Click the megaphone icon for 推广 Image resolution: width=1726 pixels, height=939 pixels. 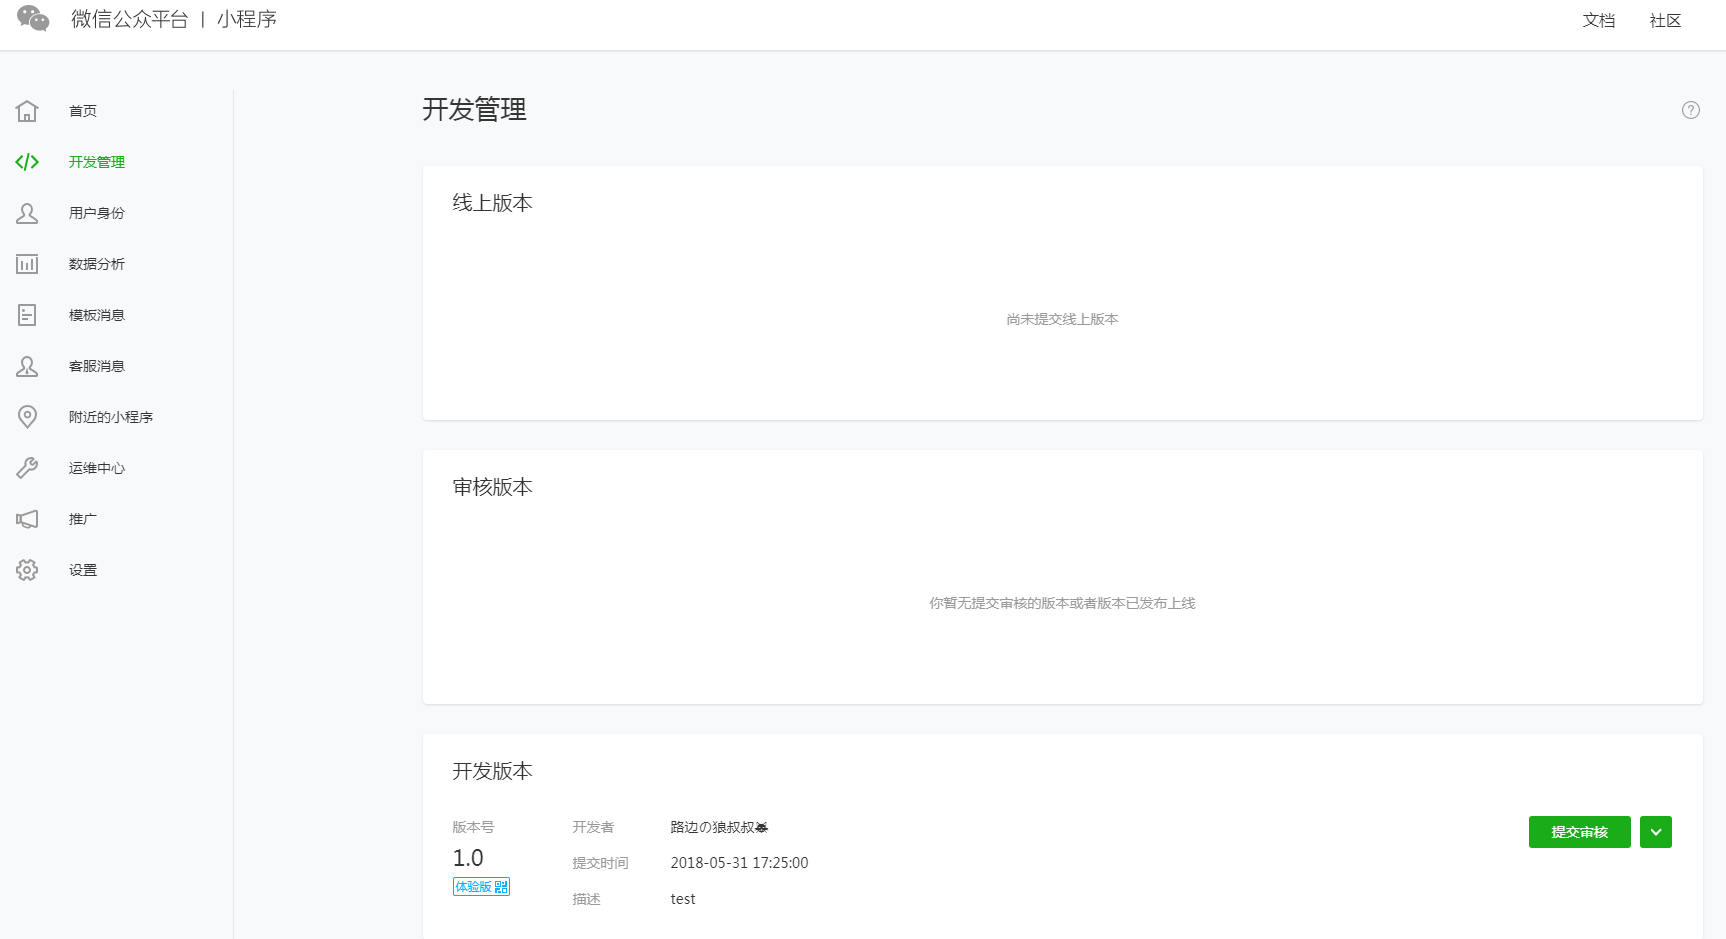click(x=27, y=519)
